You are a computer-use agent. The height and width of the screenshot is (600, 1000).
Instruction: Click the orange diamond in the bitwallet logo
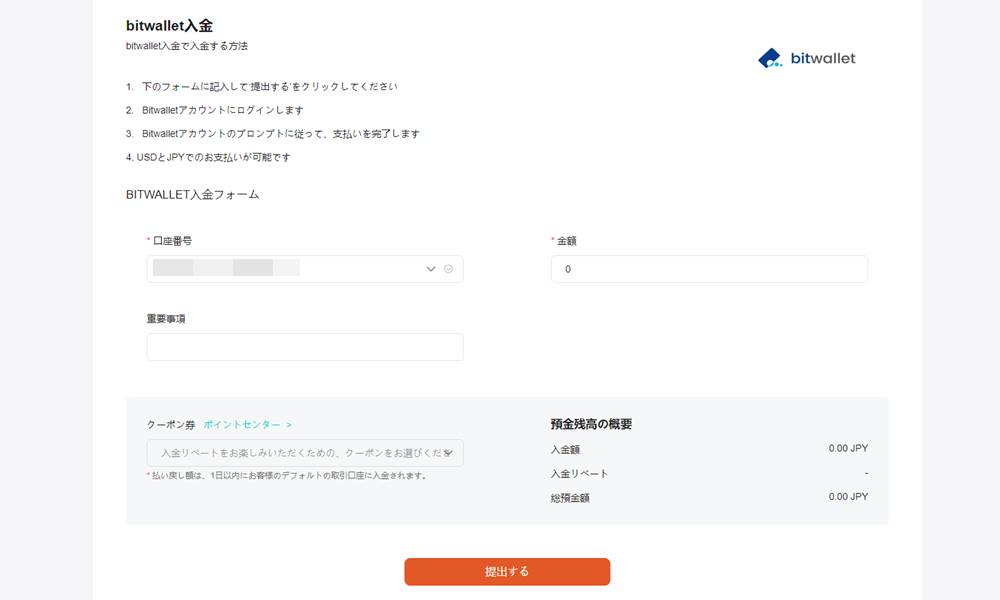coord(768,57)
